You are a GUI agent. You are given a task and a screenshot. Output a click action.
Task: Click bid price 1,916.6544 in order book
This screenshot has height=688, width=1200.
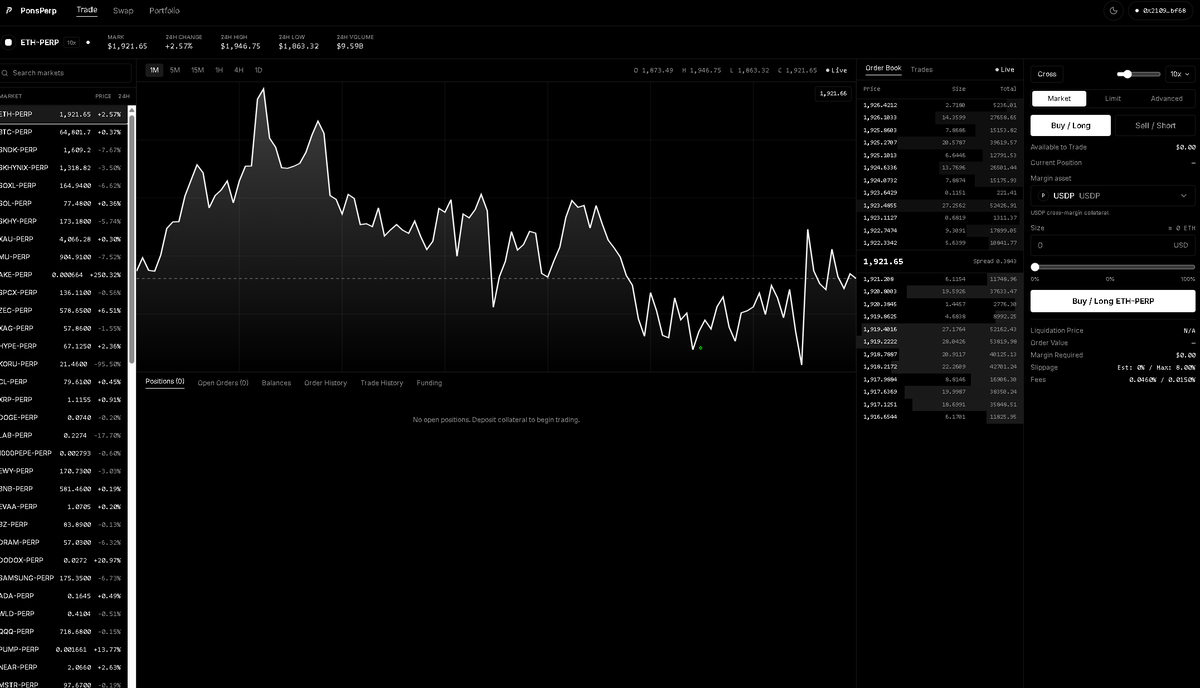point(880,416)
